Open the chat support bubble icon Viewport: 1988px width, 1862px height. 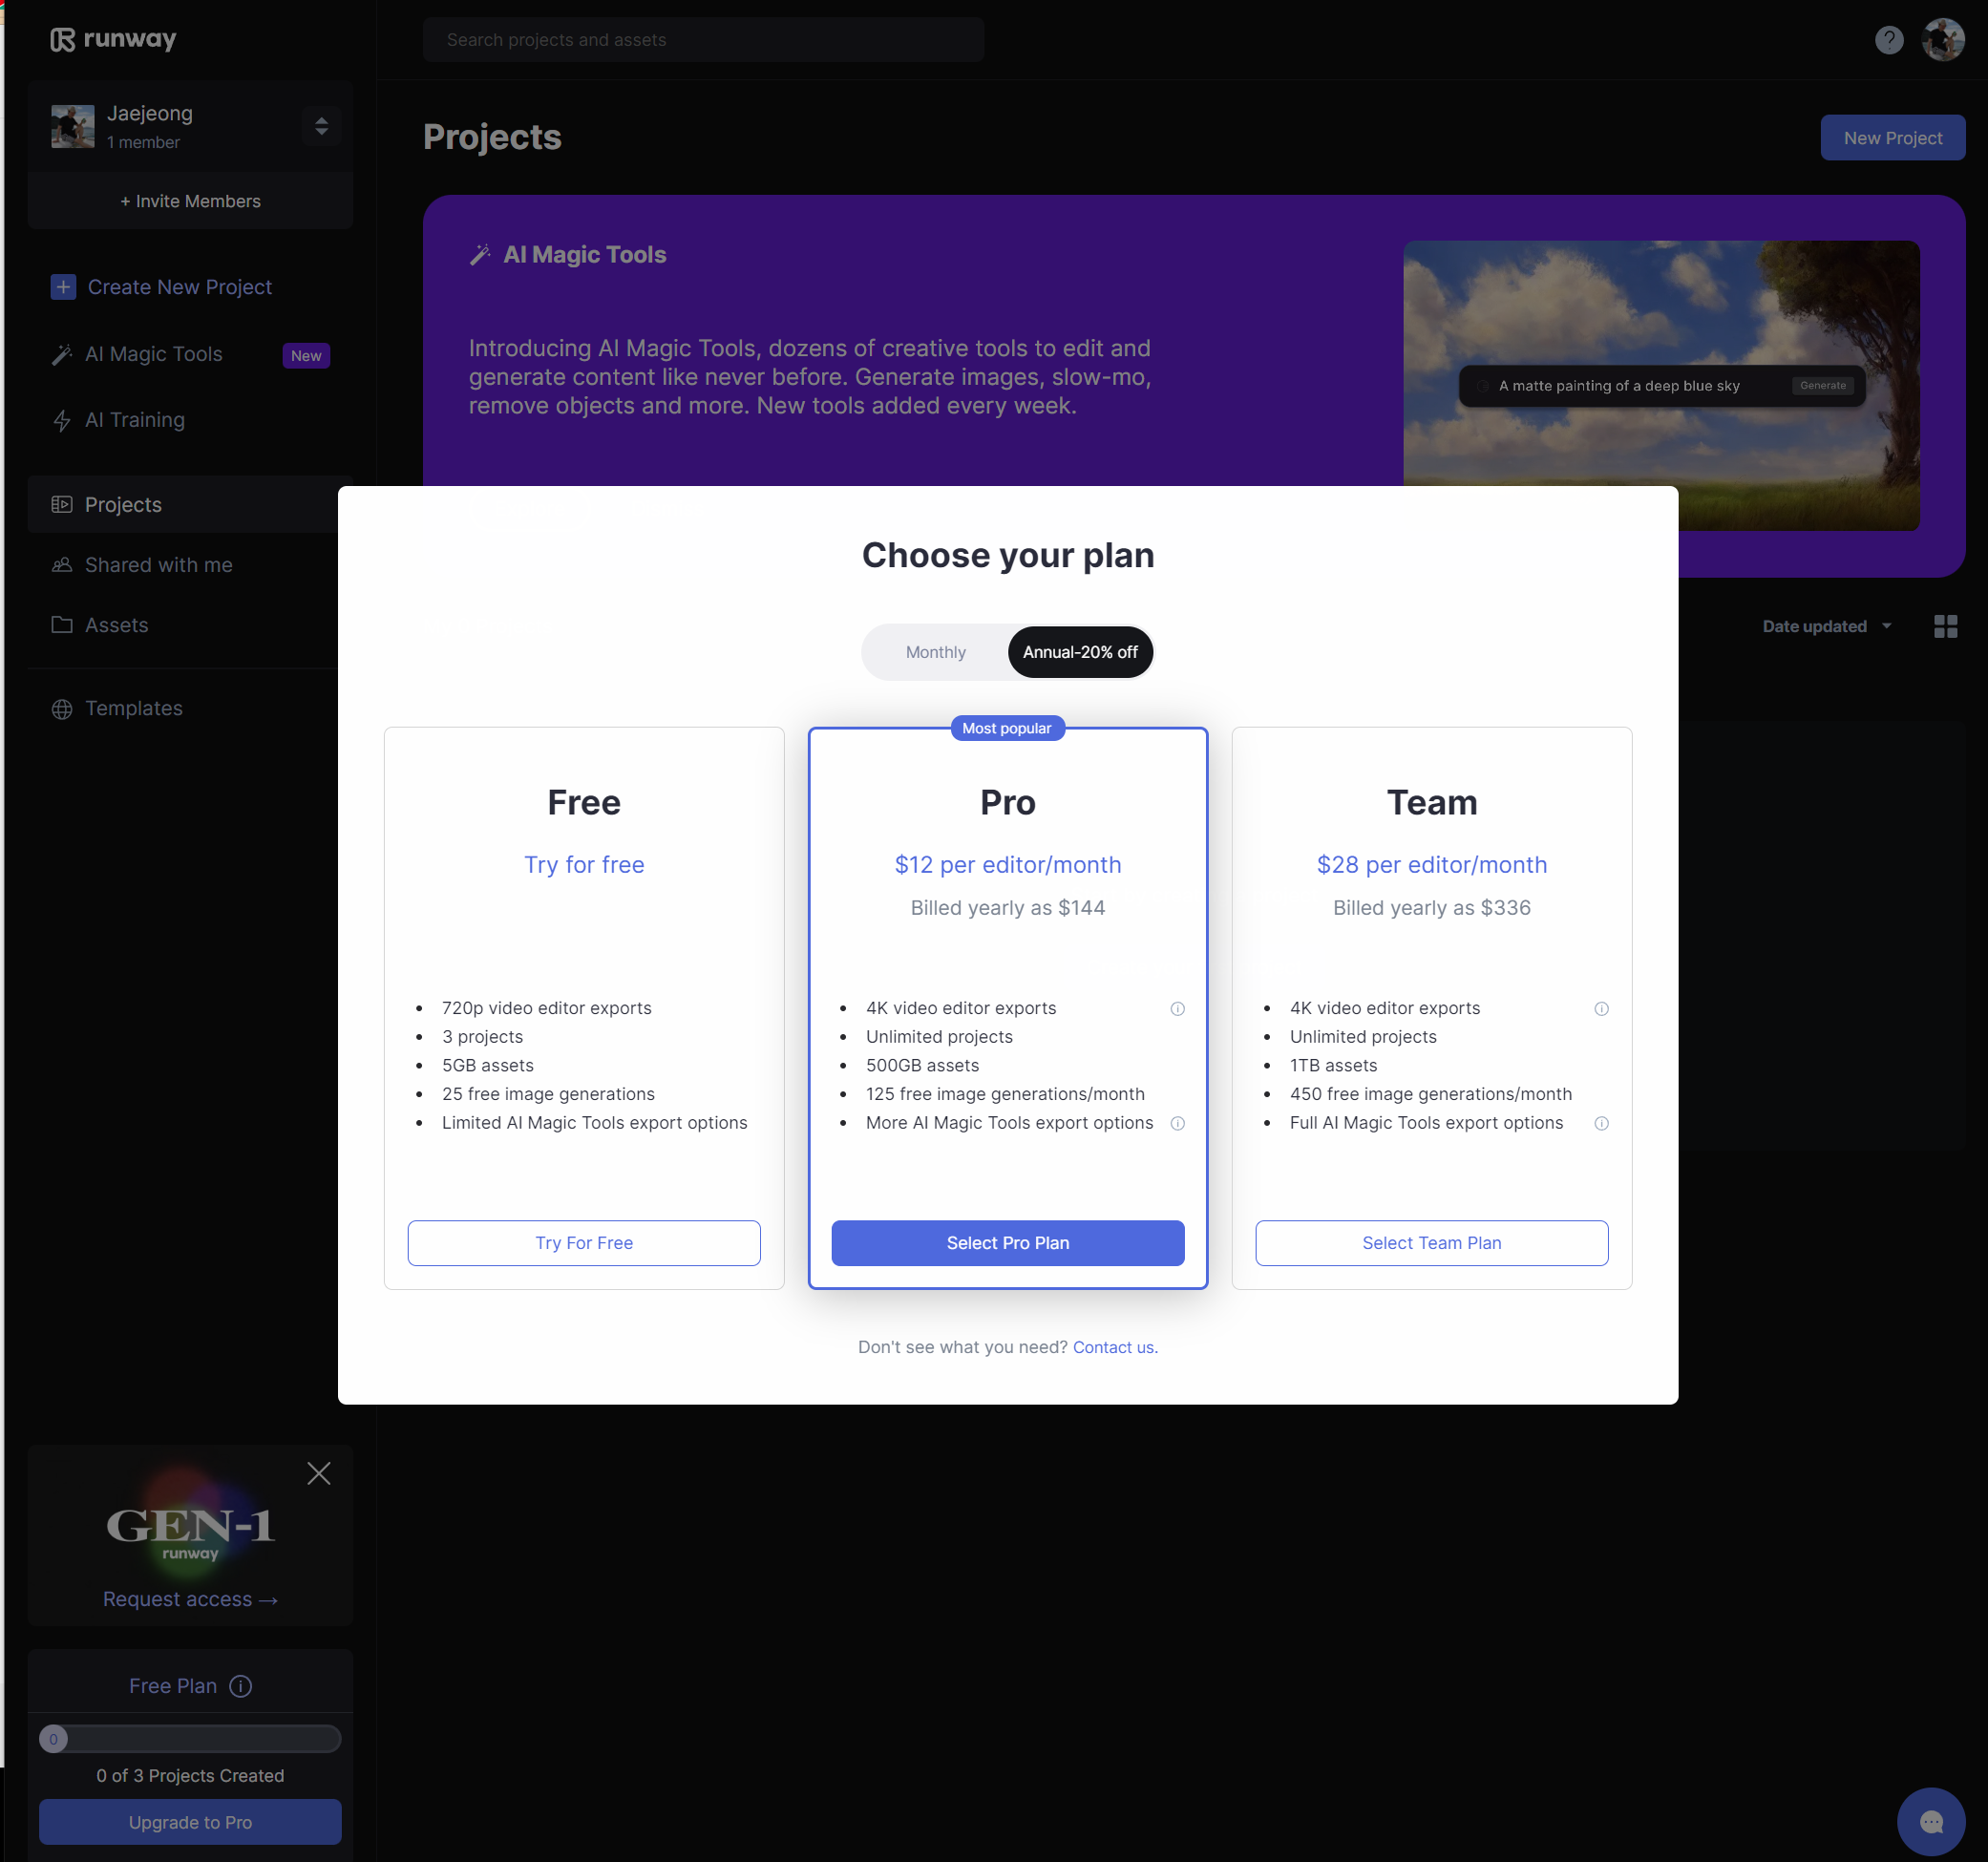click(1930, 1821)
